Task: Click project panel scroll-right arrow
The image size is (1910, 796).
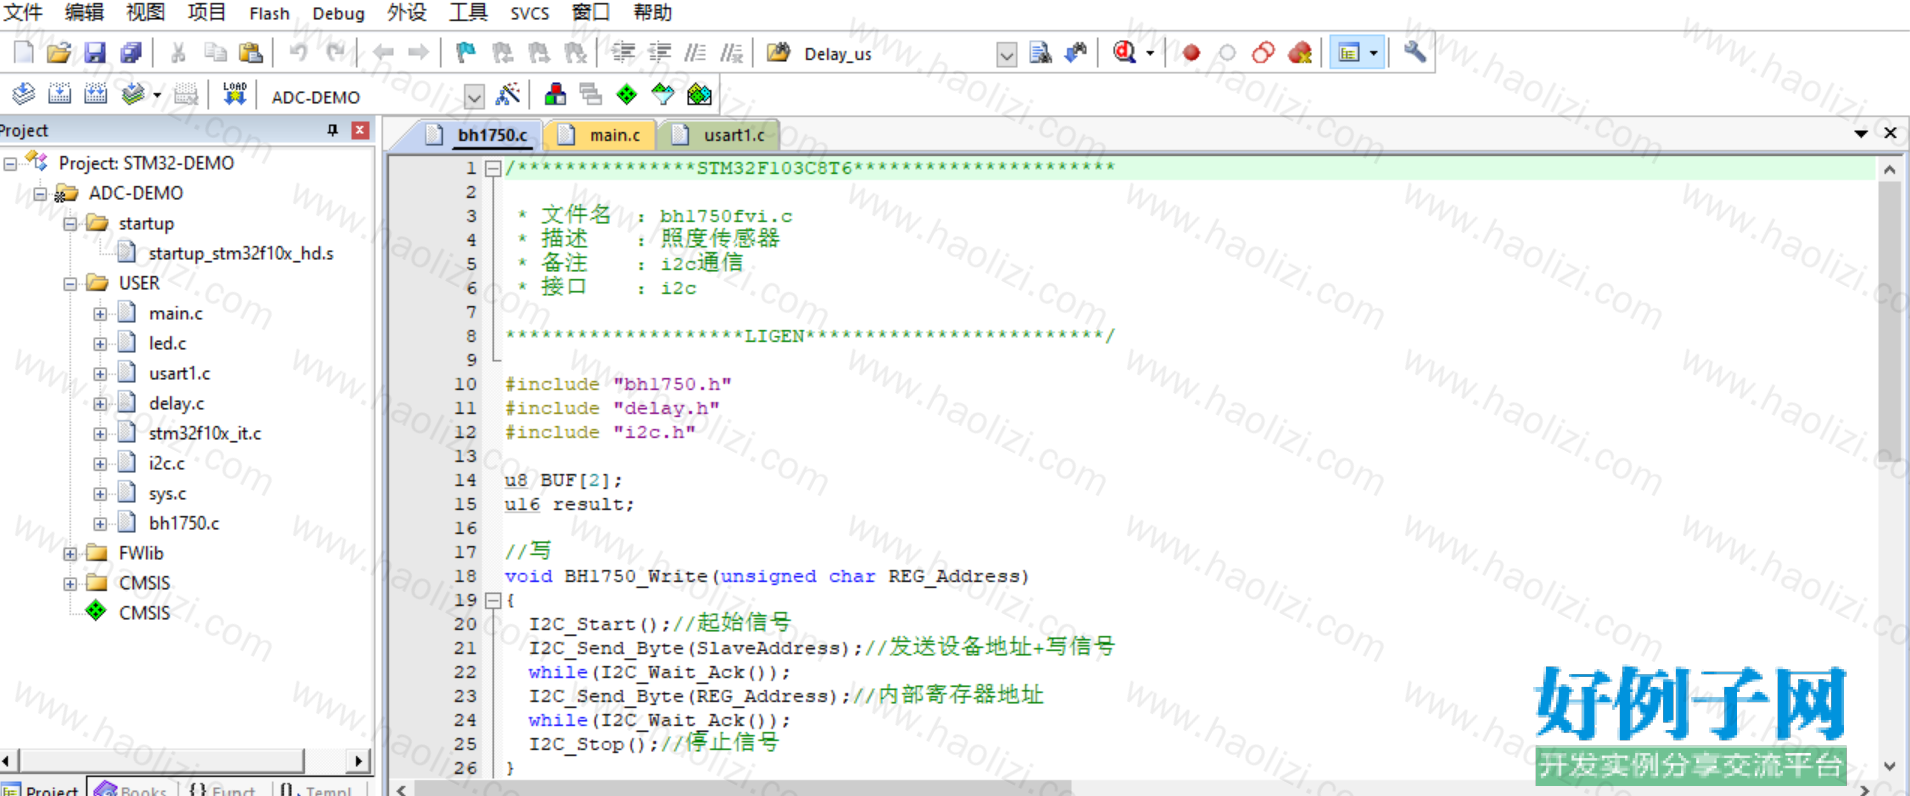Action: click(358, 761)
